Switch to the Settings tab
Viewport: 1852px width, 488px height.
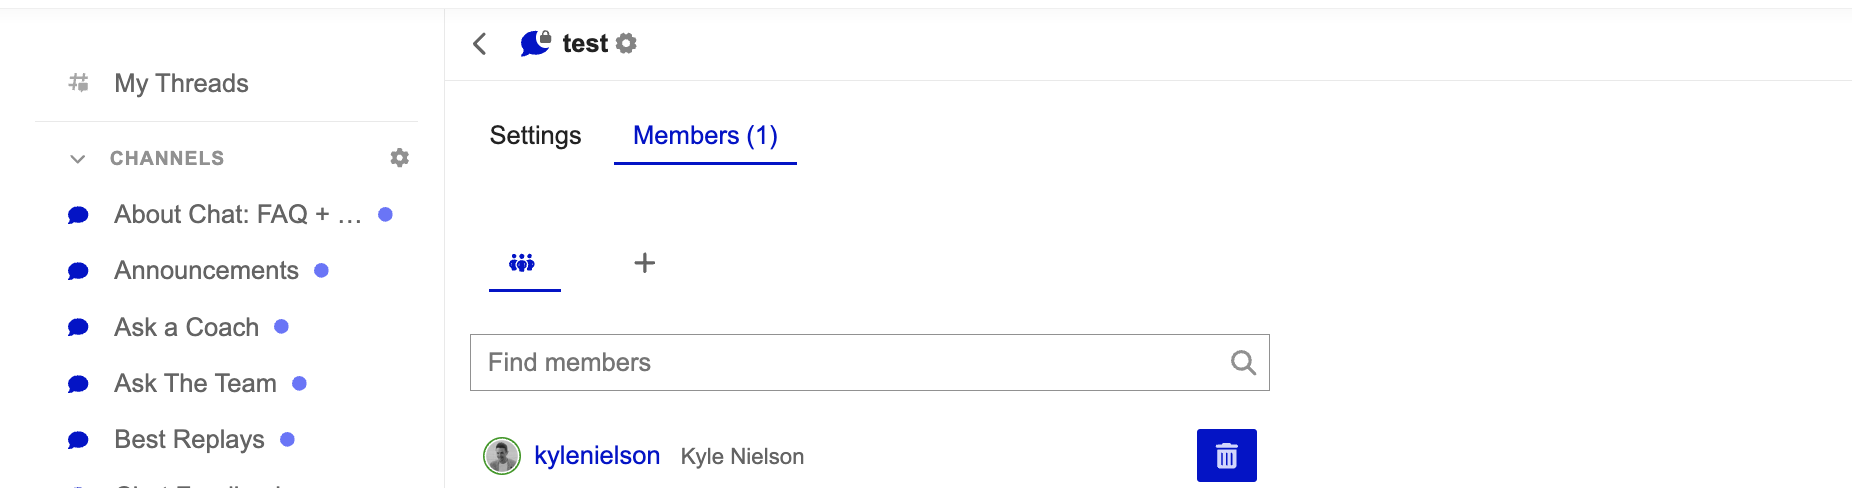(535, 136)
